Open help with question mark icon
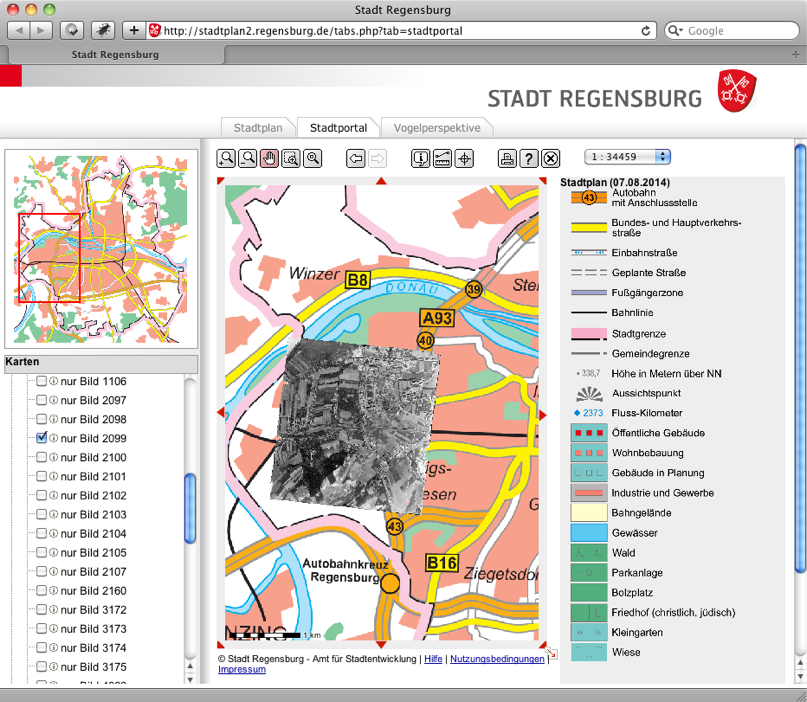 529,159
